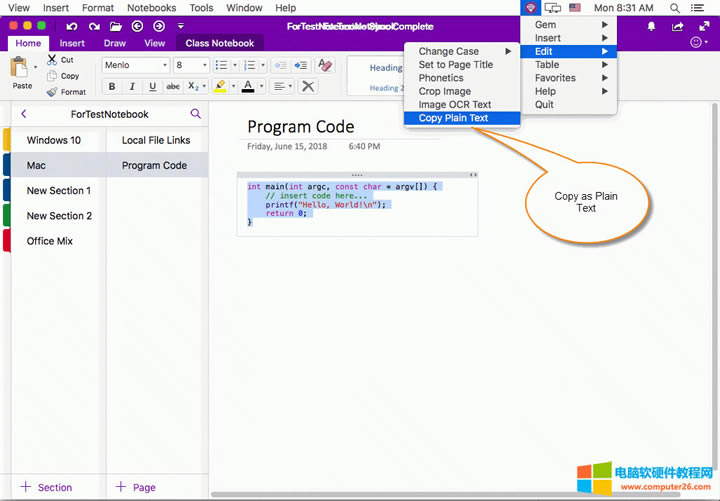The image size is (720, 501).
Task: Open the notebook folder icon
Action: coord(116,26)
